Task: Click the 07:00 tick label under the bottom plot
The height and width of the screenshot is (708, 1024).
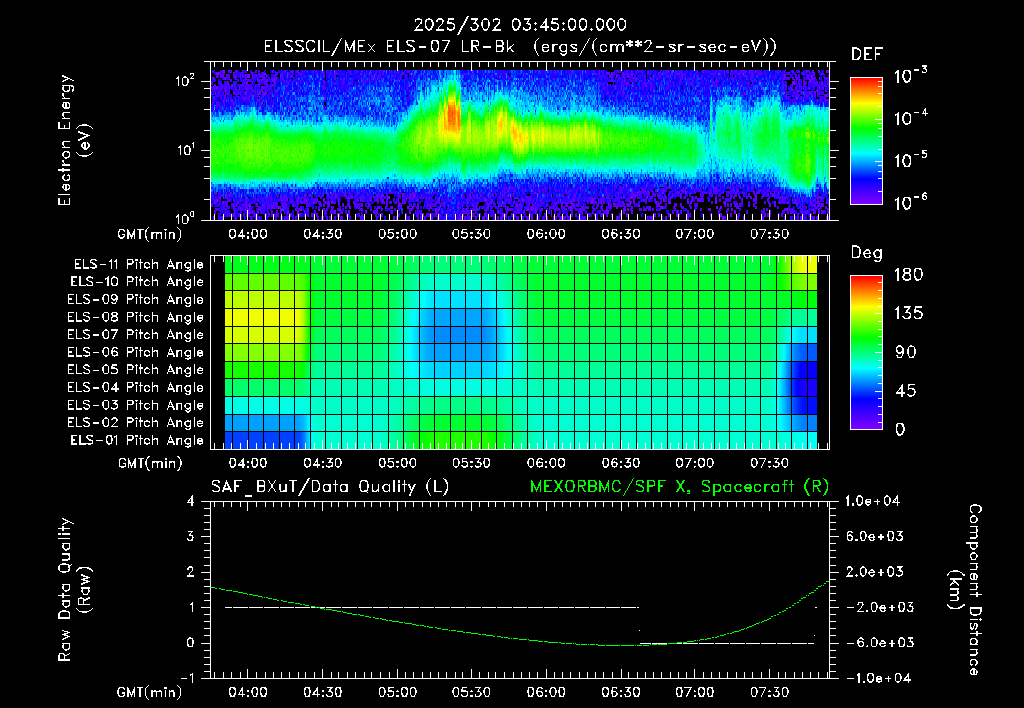Action: tap(695, 692)
